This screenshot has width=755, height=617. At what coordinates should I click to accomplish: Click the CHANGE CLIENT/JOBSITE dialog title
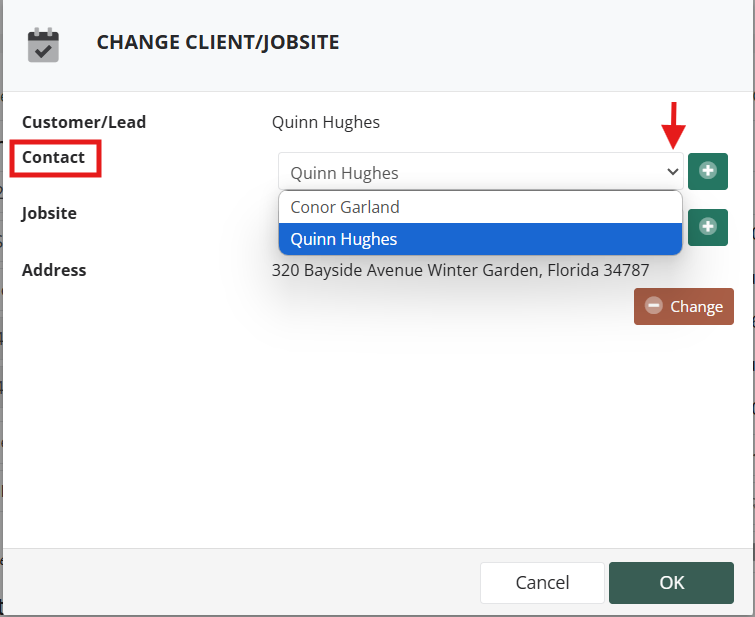(218, 42)
